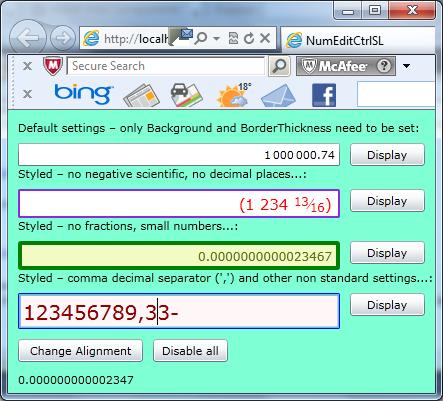Click the McAfee help question mark icon
443x401 pixels.
pyautogui.click(x=384, y=66)
